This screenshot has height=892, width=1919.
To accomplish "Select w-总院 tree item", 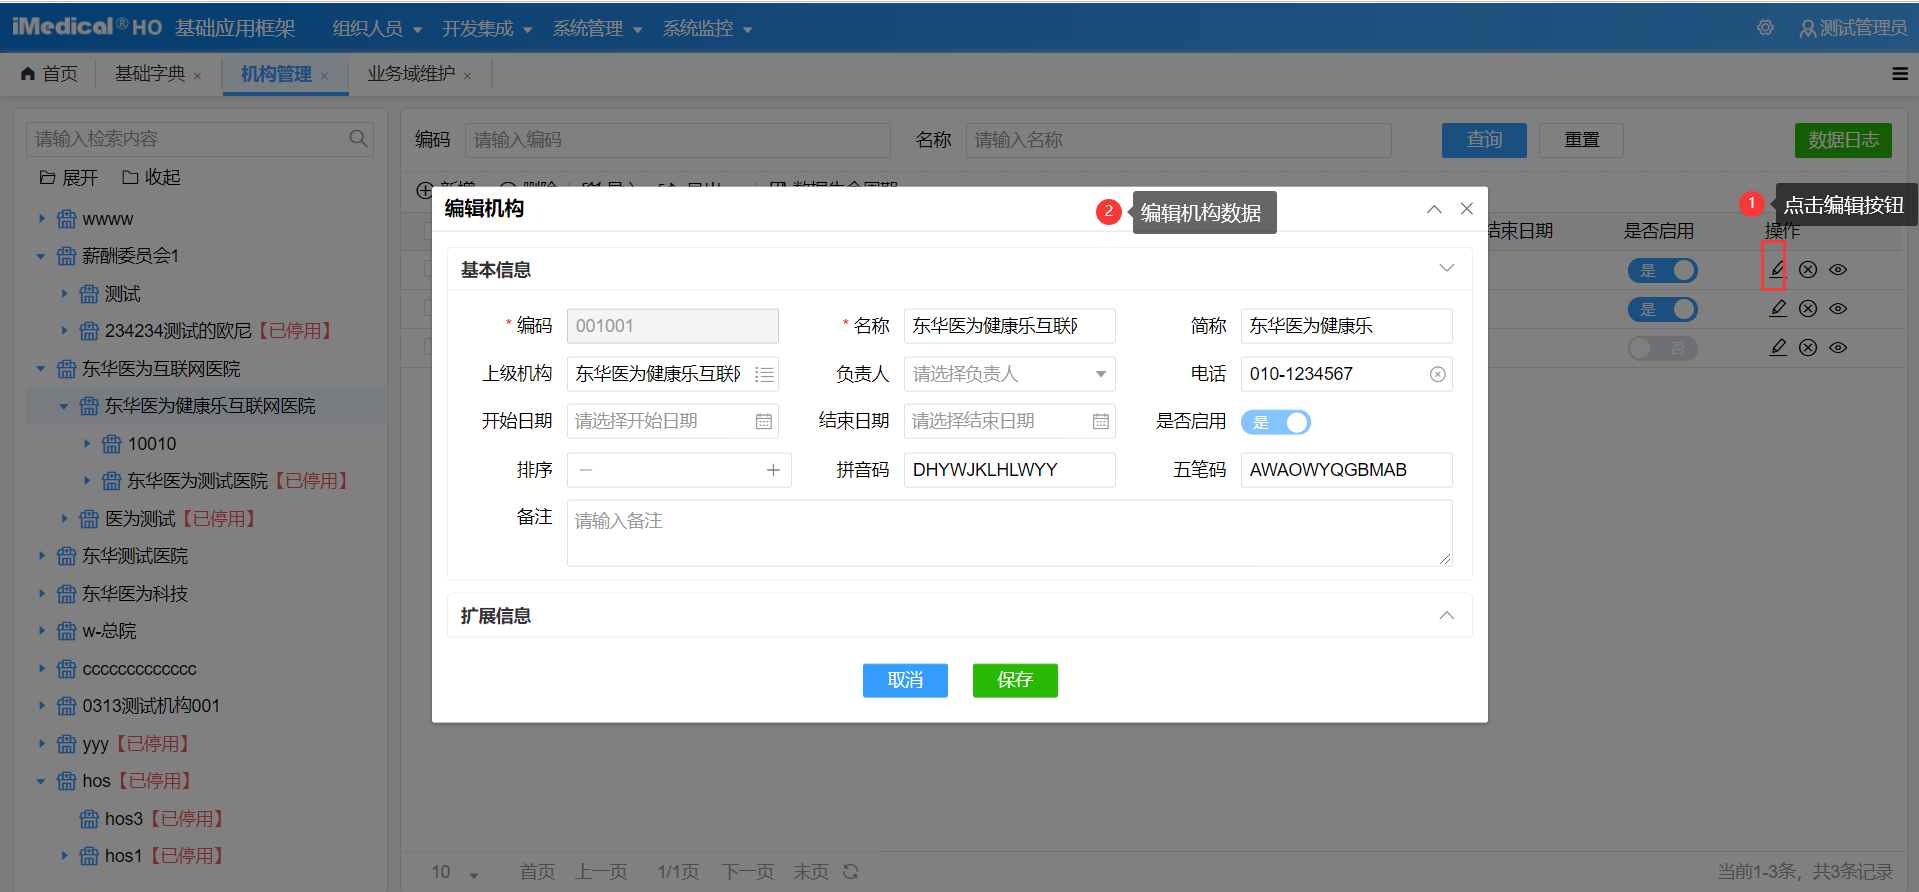I will click(109, 631).
